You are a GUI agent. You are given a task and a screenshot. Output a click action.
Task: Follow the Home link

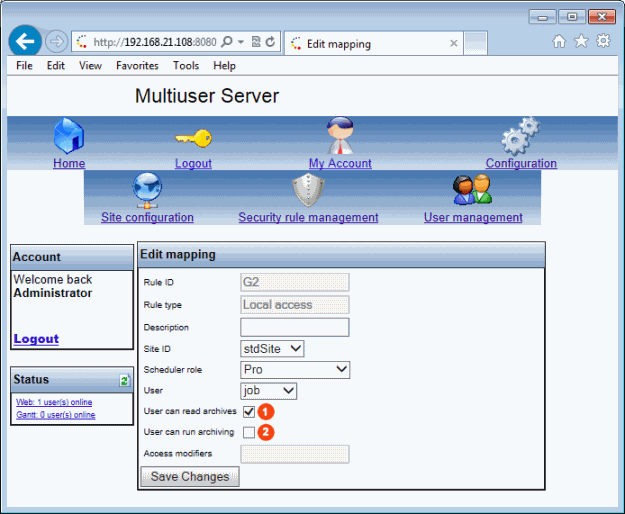pos(69,163)
